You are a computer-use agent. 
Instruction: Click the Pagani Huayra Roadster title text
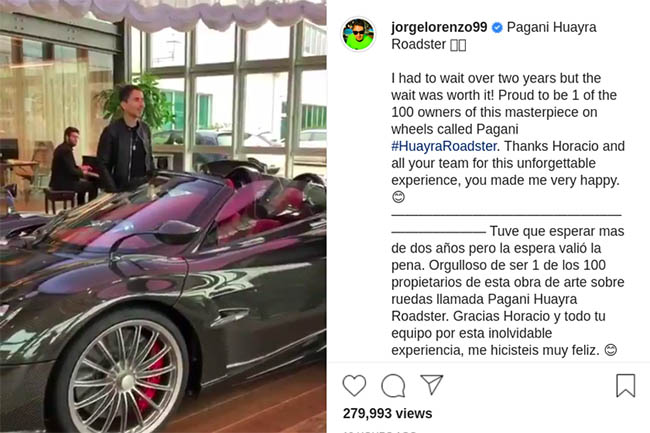click(494, 36)
